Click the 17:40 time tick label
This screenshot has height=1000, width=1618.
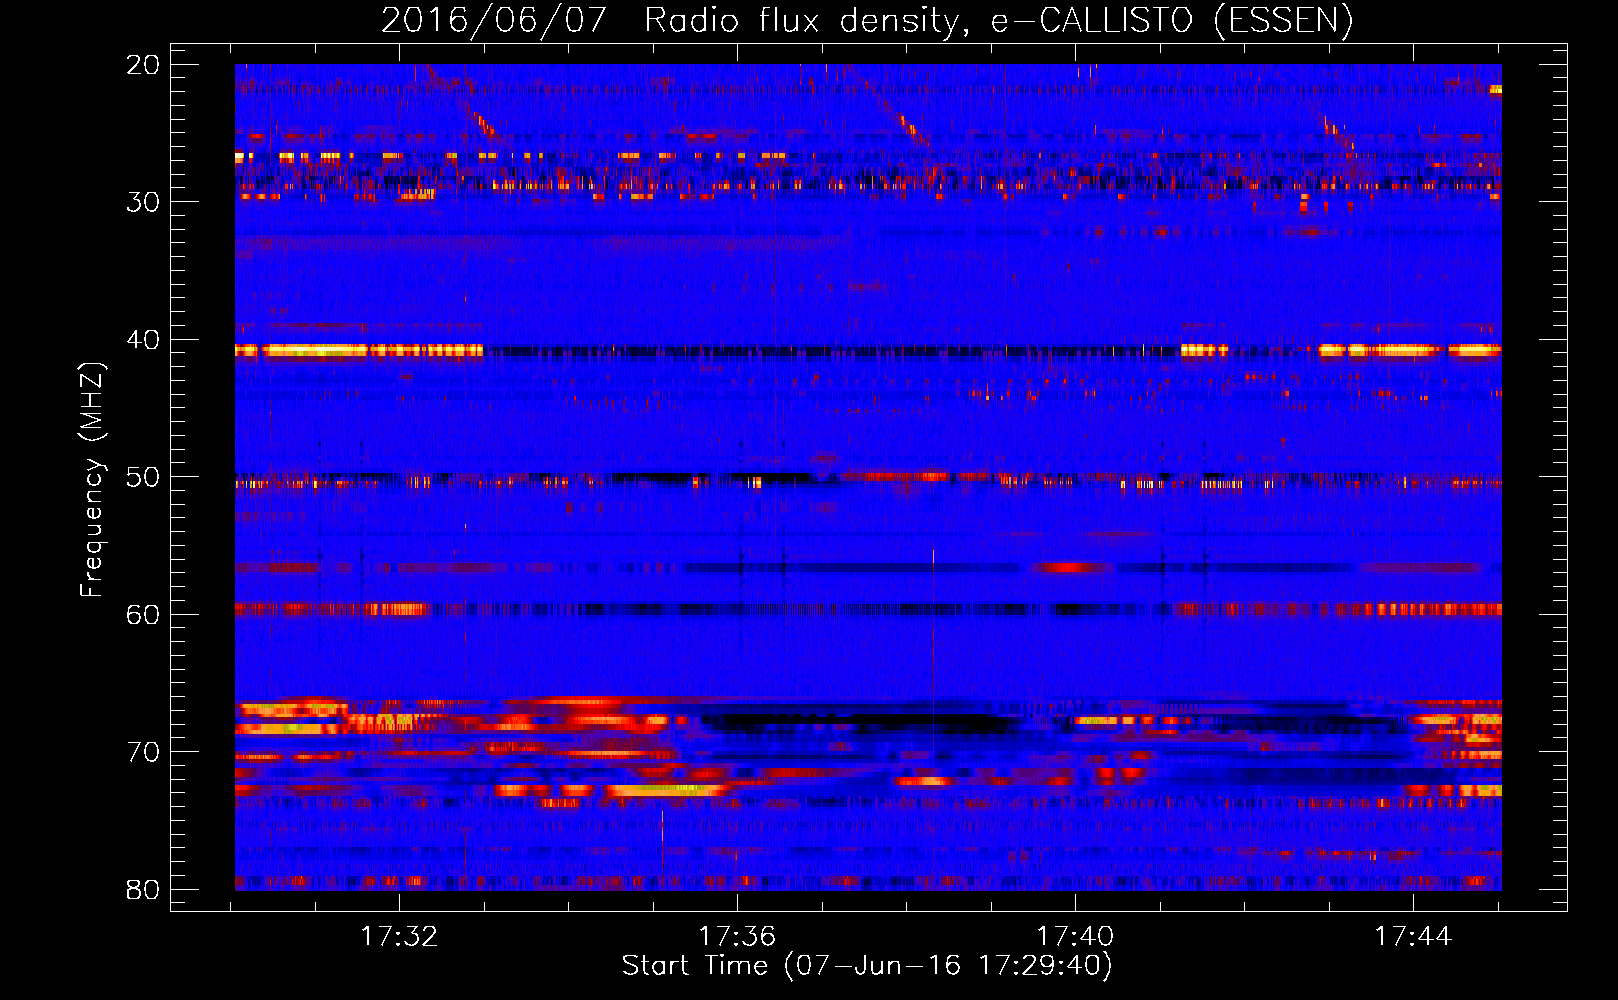[1075, 936]
